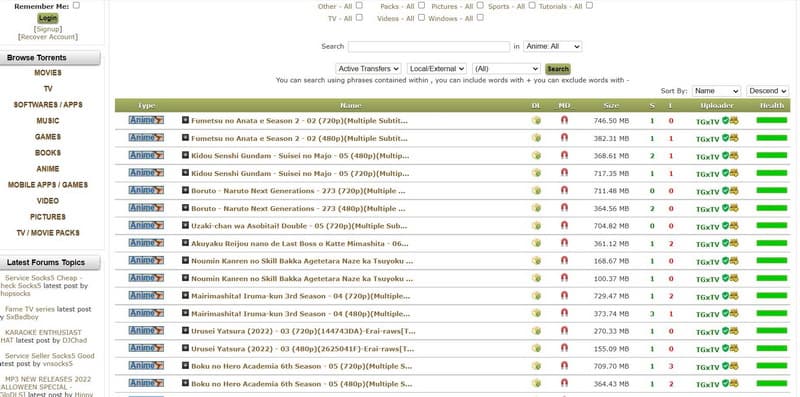Download icon for Urusei Yatsura 720p
This screenshot has height=397, width=800.
click(x=536, y=331)
